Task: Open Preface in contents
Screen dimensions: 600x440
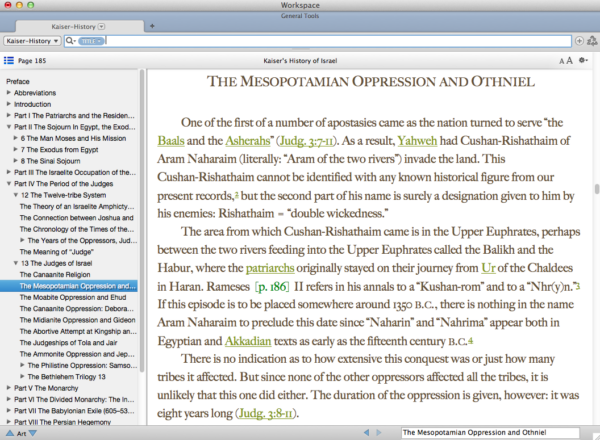Action: point(18,81)
